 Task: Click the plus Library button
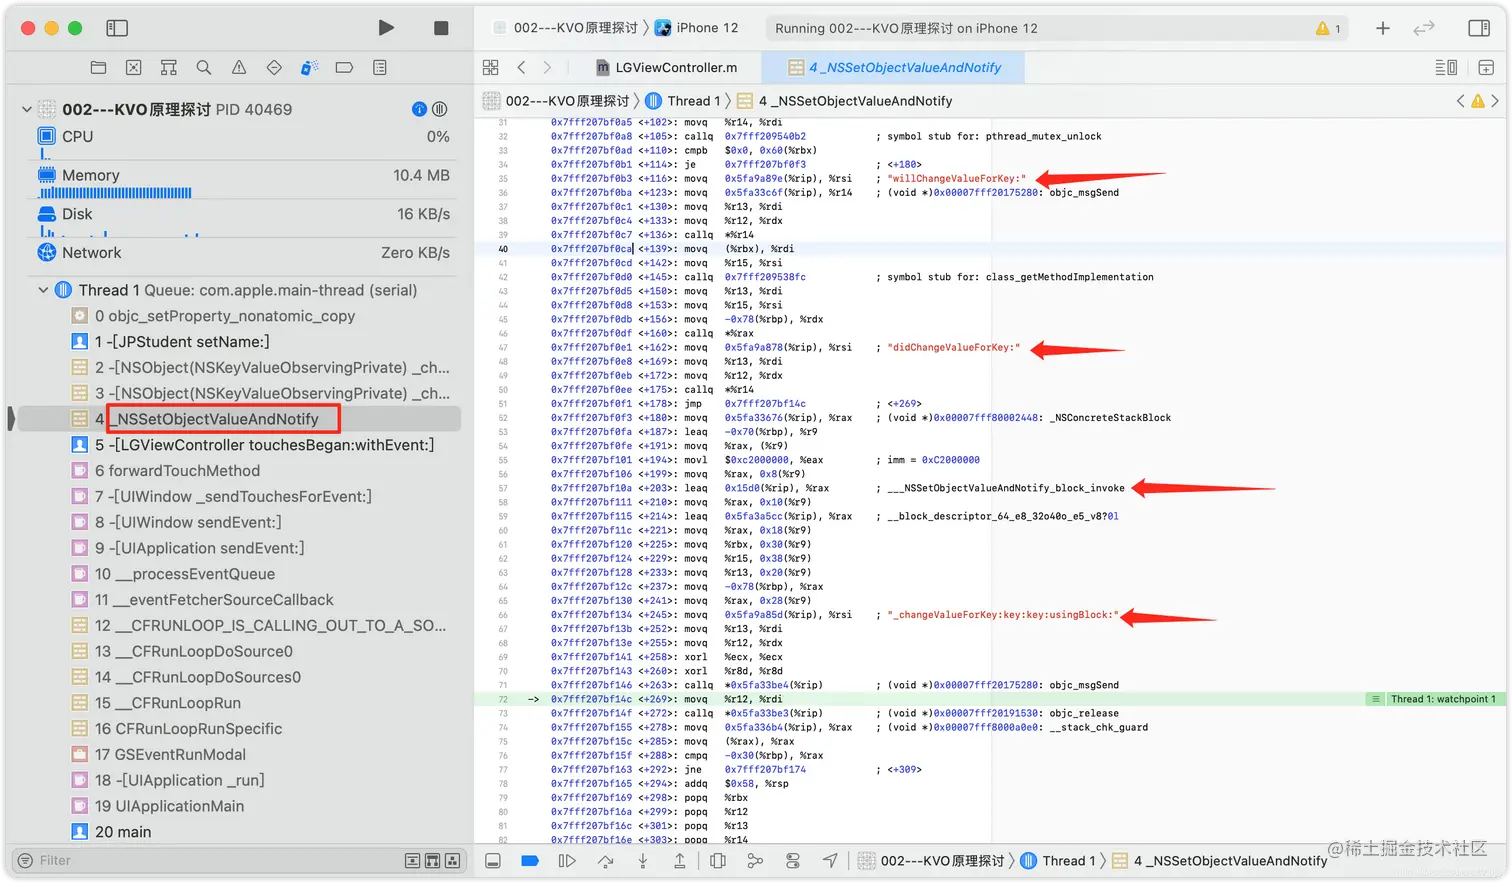[1383, 28]
